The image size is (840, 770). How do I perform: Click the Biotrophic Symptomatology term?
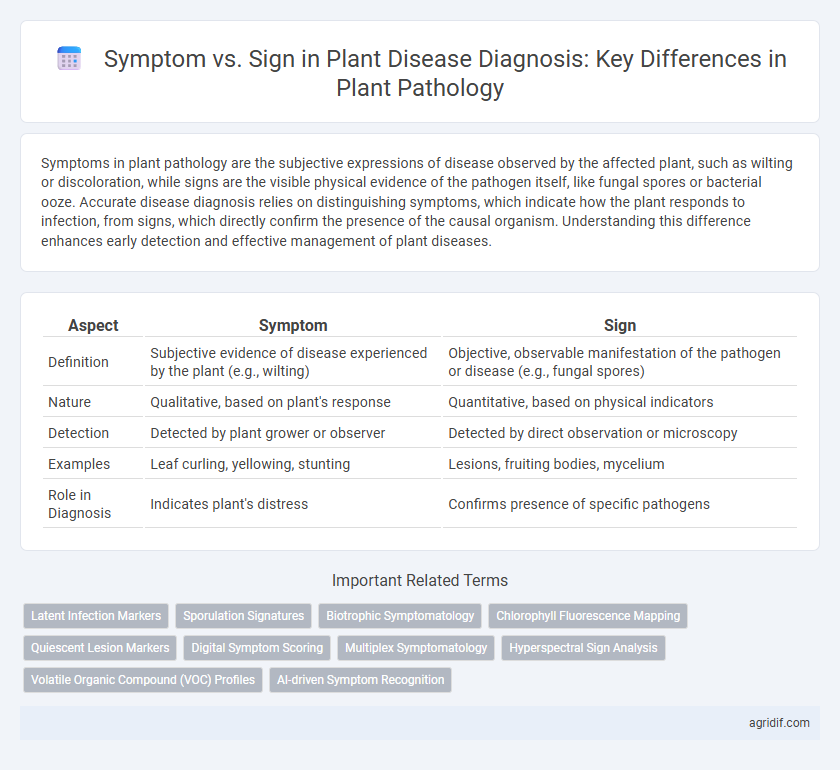click(400, 616)
